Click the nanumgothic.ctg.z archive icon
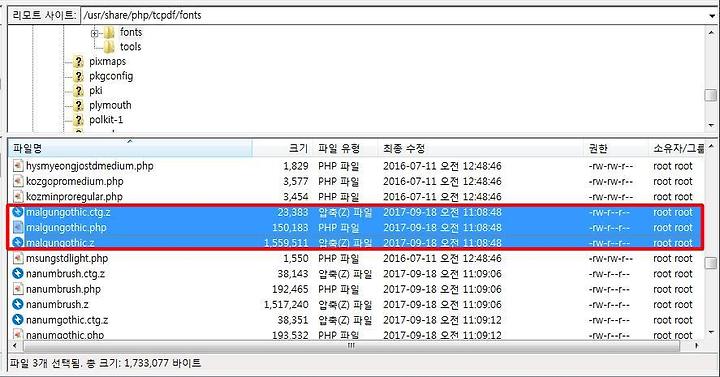720x377 pixels. (x=18, y=320)
